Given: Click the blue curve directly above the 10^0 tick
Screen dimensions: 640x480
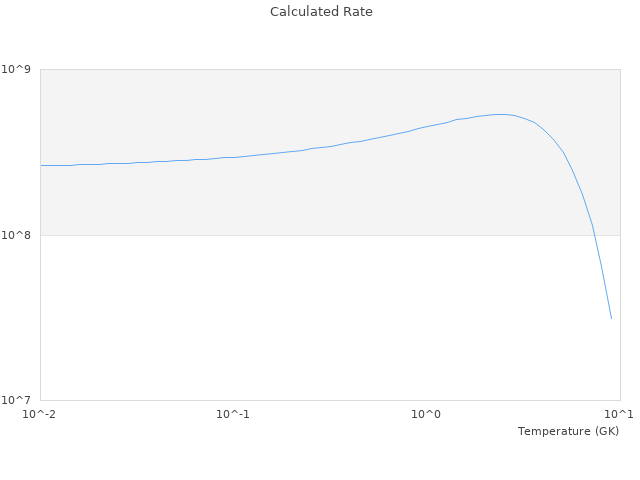Looking at the screenshot, I should [426, 127].
